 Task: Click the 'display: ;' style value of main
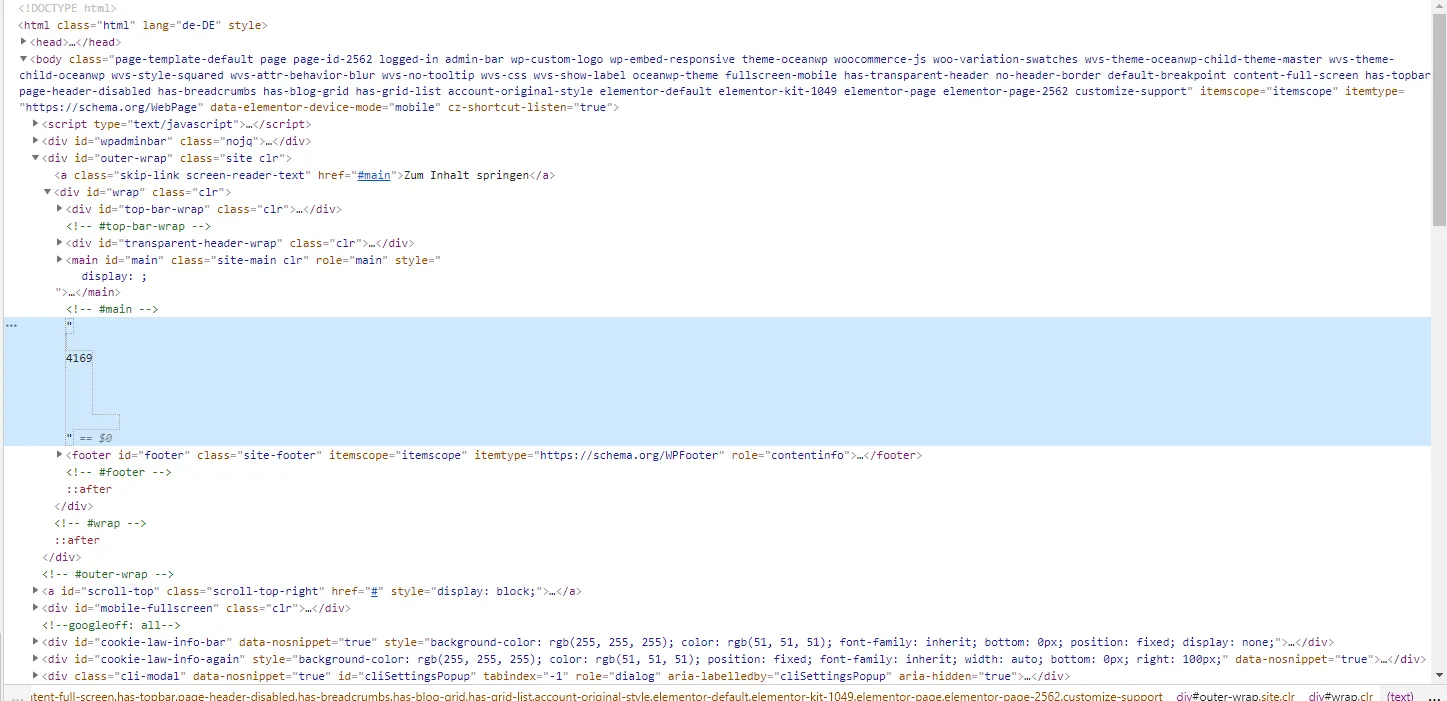pyautogui.click(x=114, y=276)
